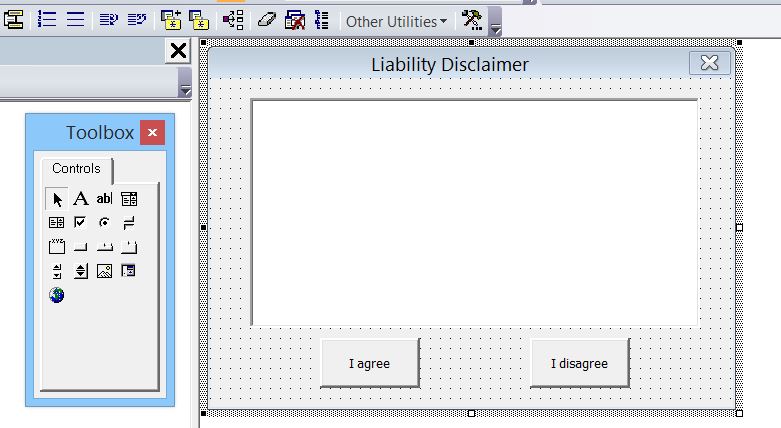Pick the TextBox control tool
This screenshot has width=781, height=428.
click(x=104, y=199)
